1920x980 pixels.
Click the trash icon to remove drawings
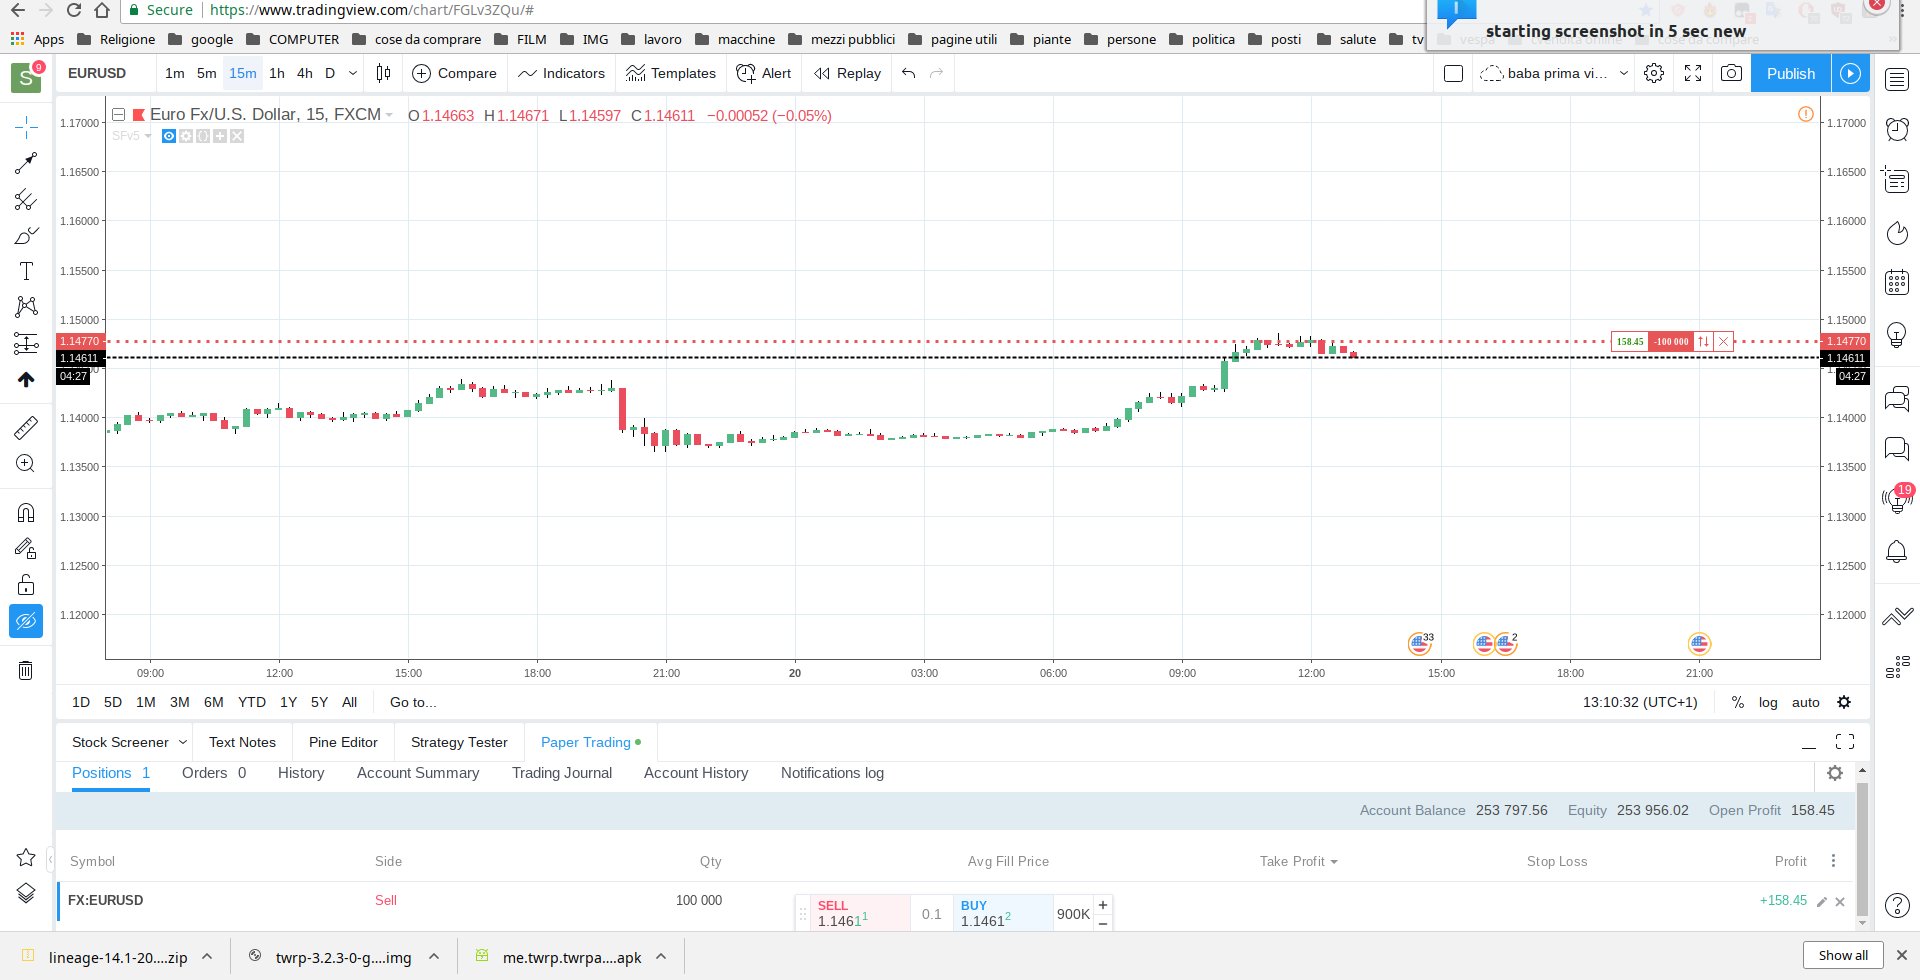(26, 670)
